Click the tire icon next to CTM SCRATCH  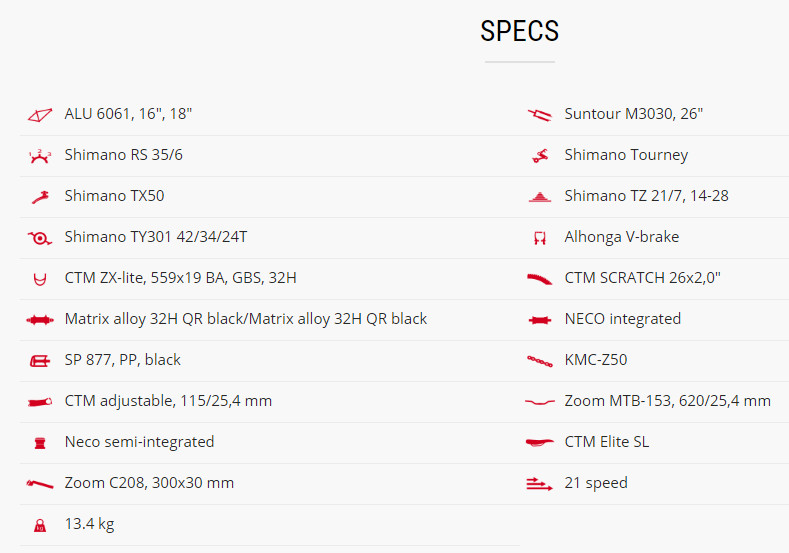click(539, 279)
